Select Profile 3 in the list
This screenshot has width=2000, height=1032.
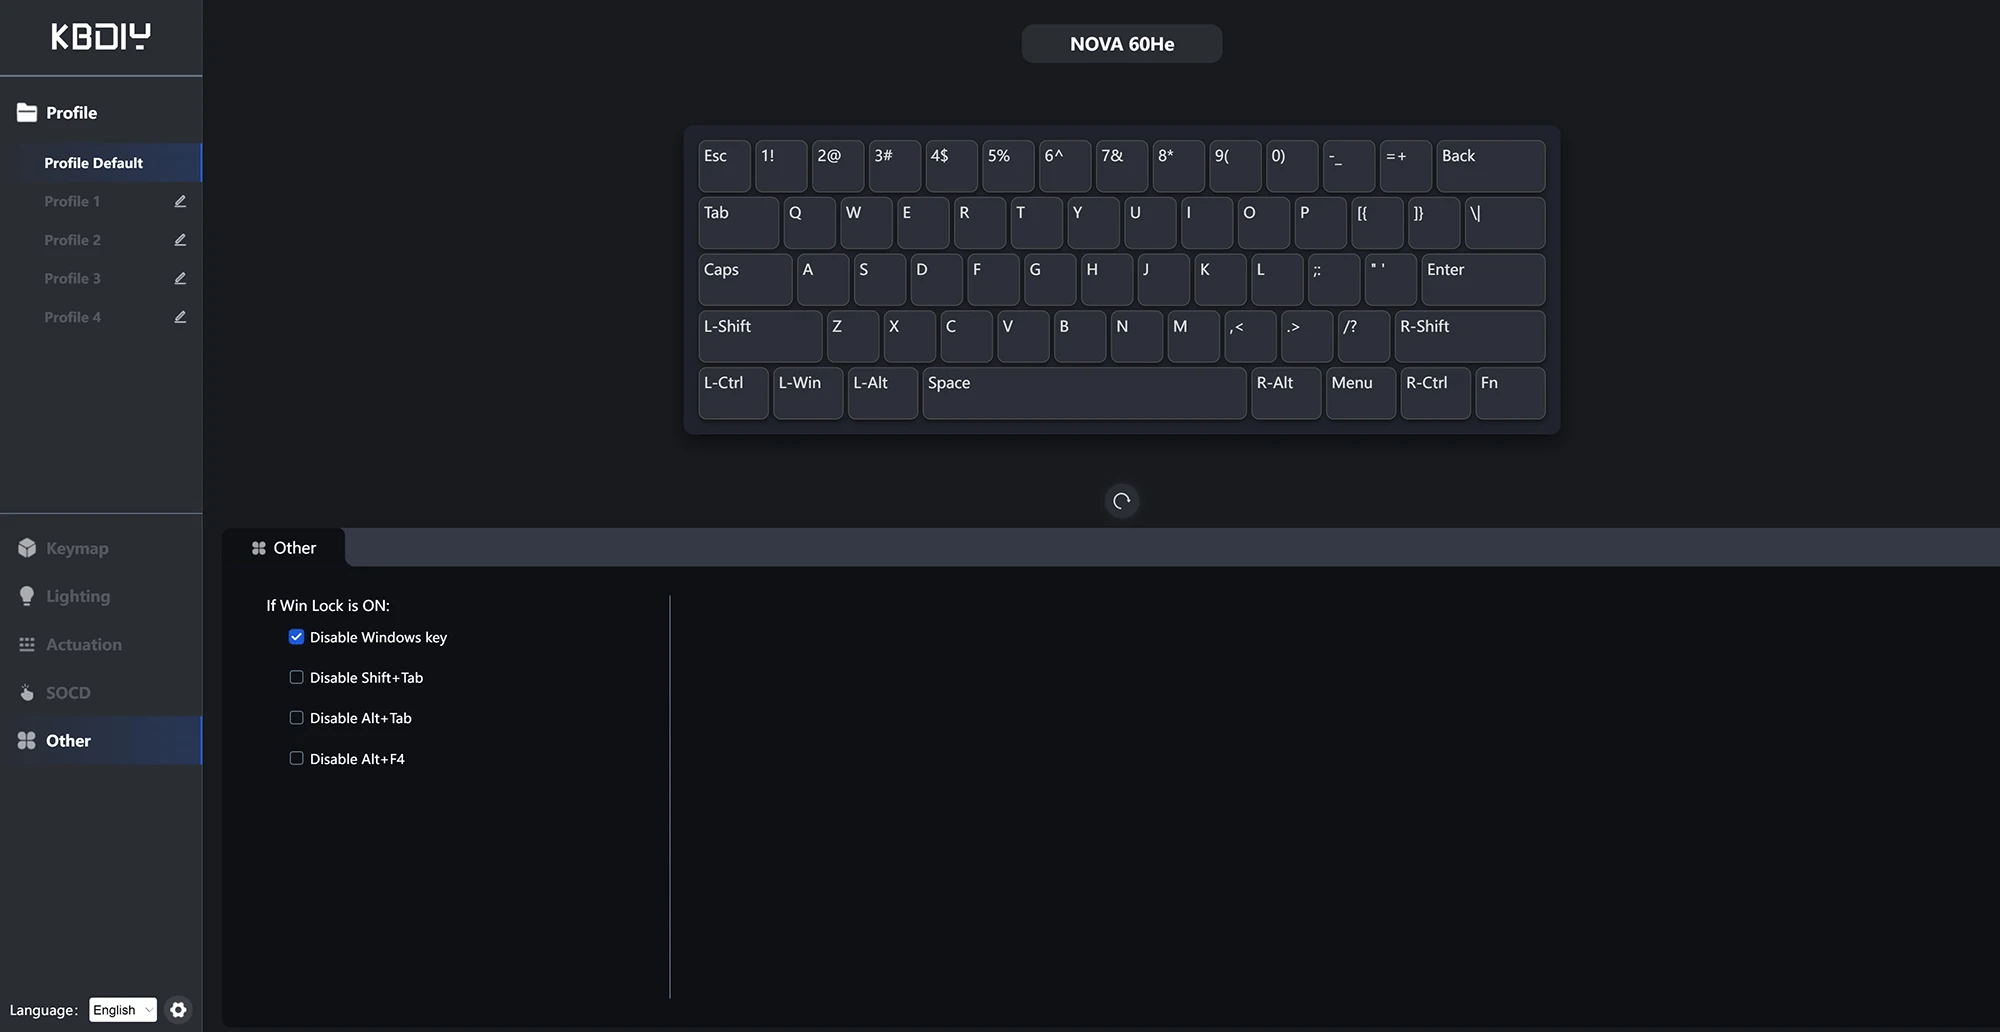coord(72,278)
